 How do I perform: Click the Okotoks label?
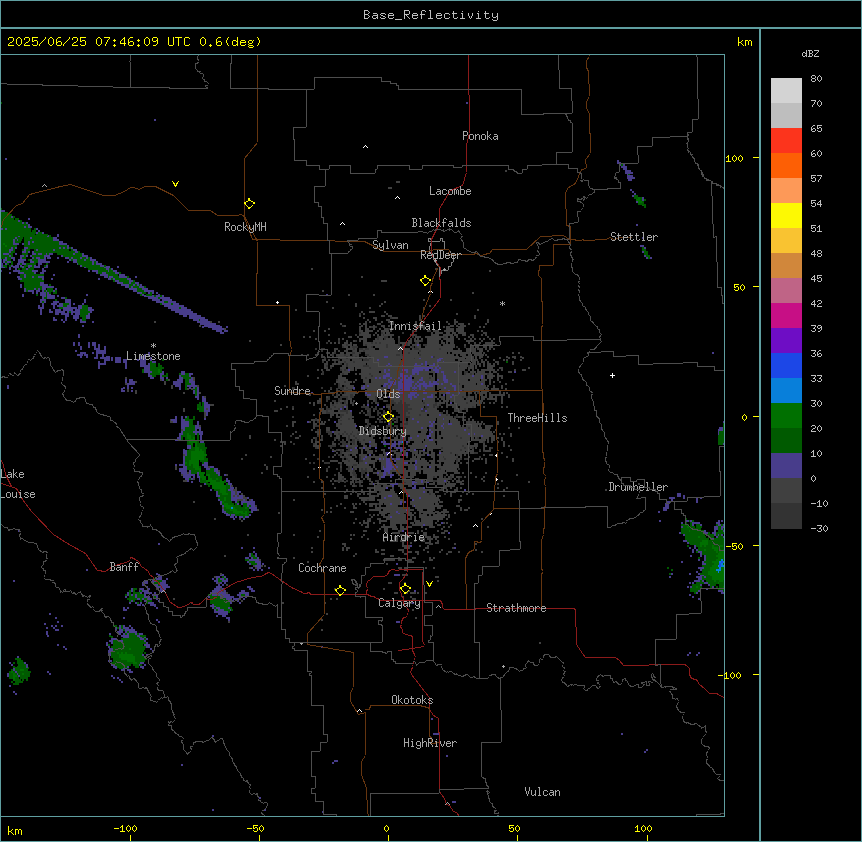(x=412, y=700)
